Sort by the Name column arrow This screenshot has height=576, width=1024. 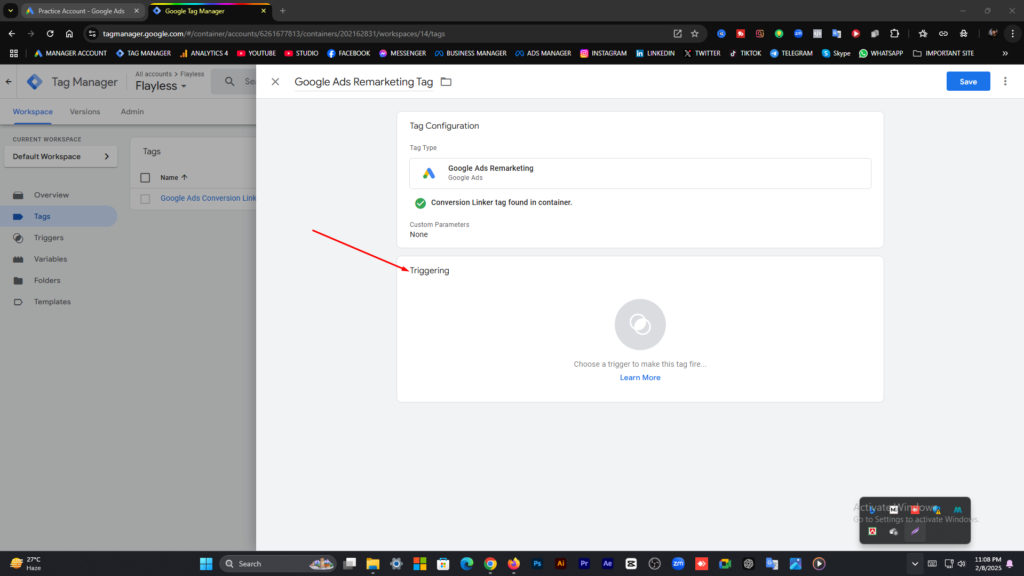(184, 178)
